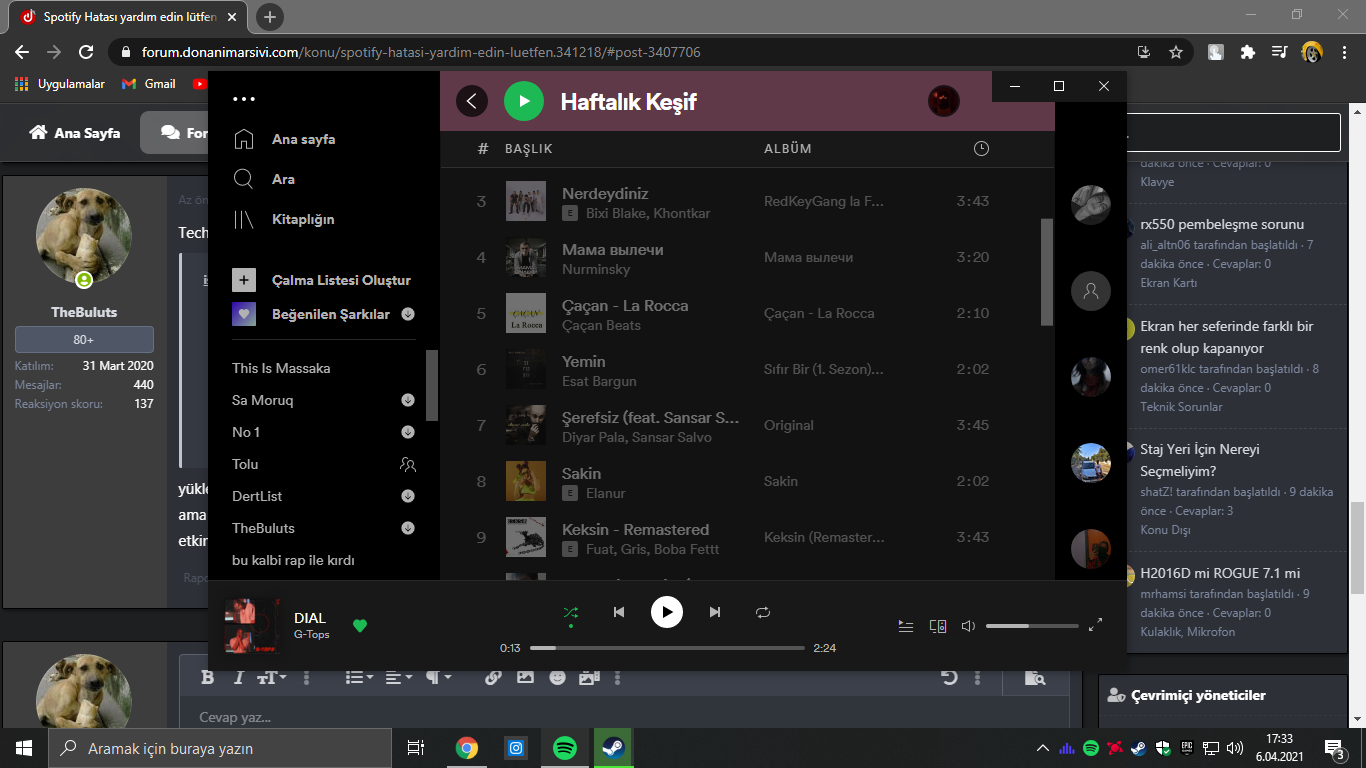Sort tracks by the duration clock icon

(981, 149)
